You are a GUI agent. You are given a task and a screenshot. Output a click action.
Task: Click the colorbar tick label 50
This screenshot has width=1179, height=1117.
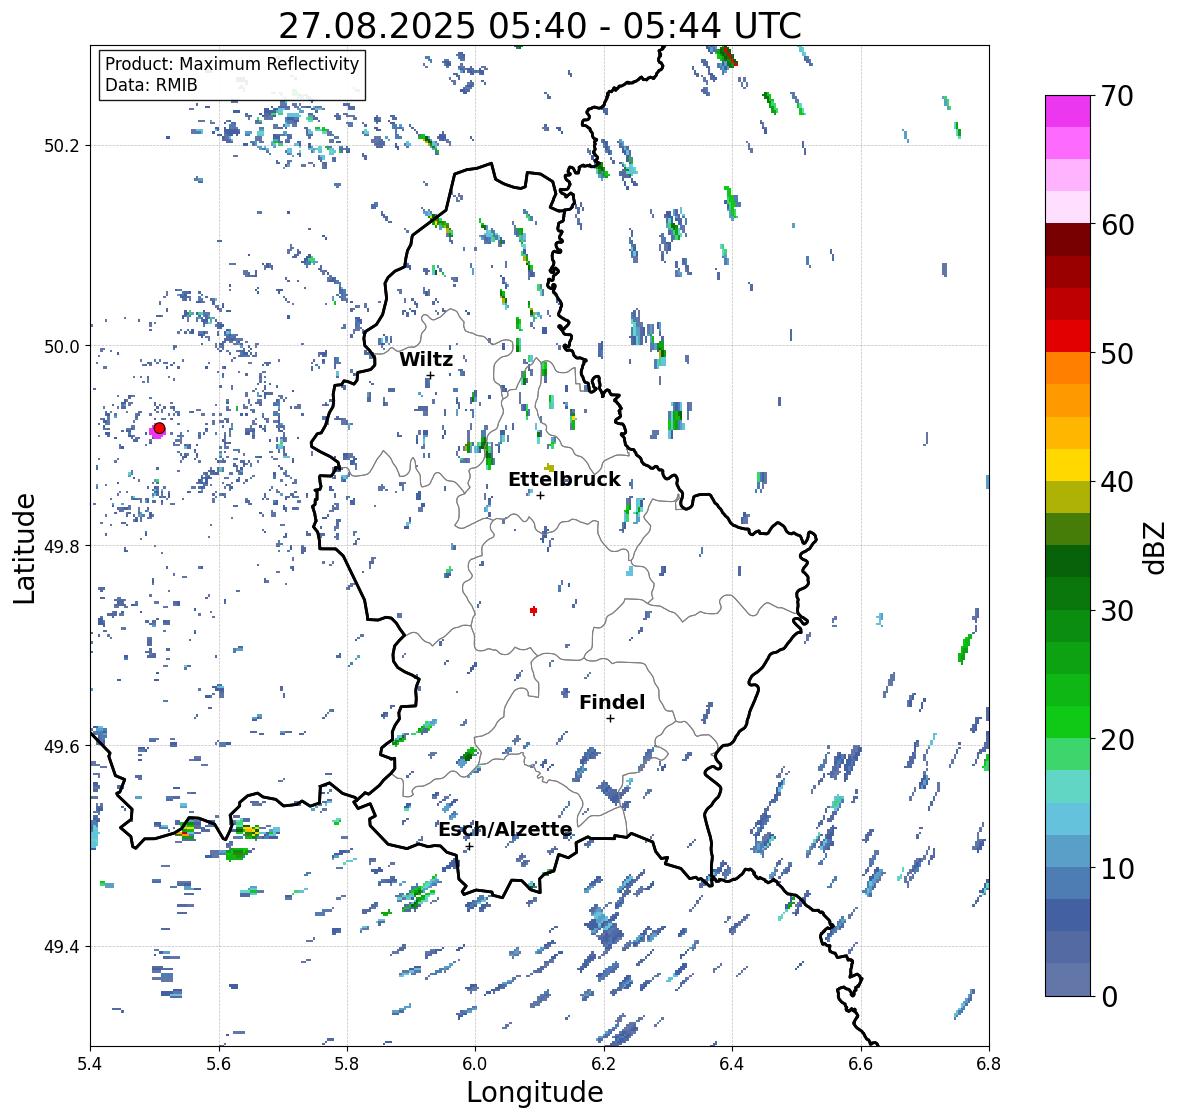pyautogui.click(x=1117, y=353)
